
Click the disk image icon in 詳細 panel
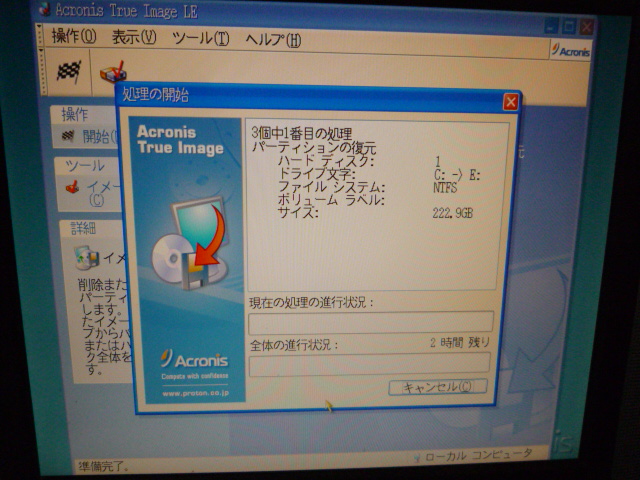[x=87, y=257]
